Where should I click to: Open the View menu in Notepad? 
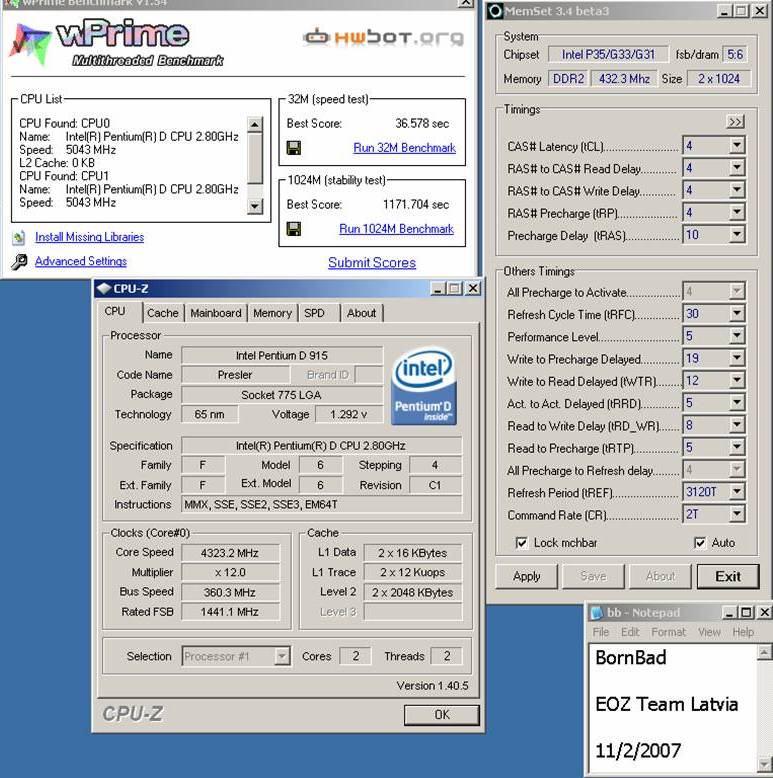709,632
